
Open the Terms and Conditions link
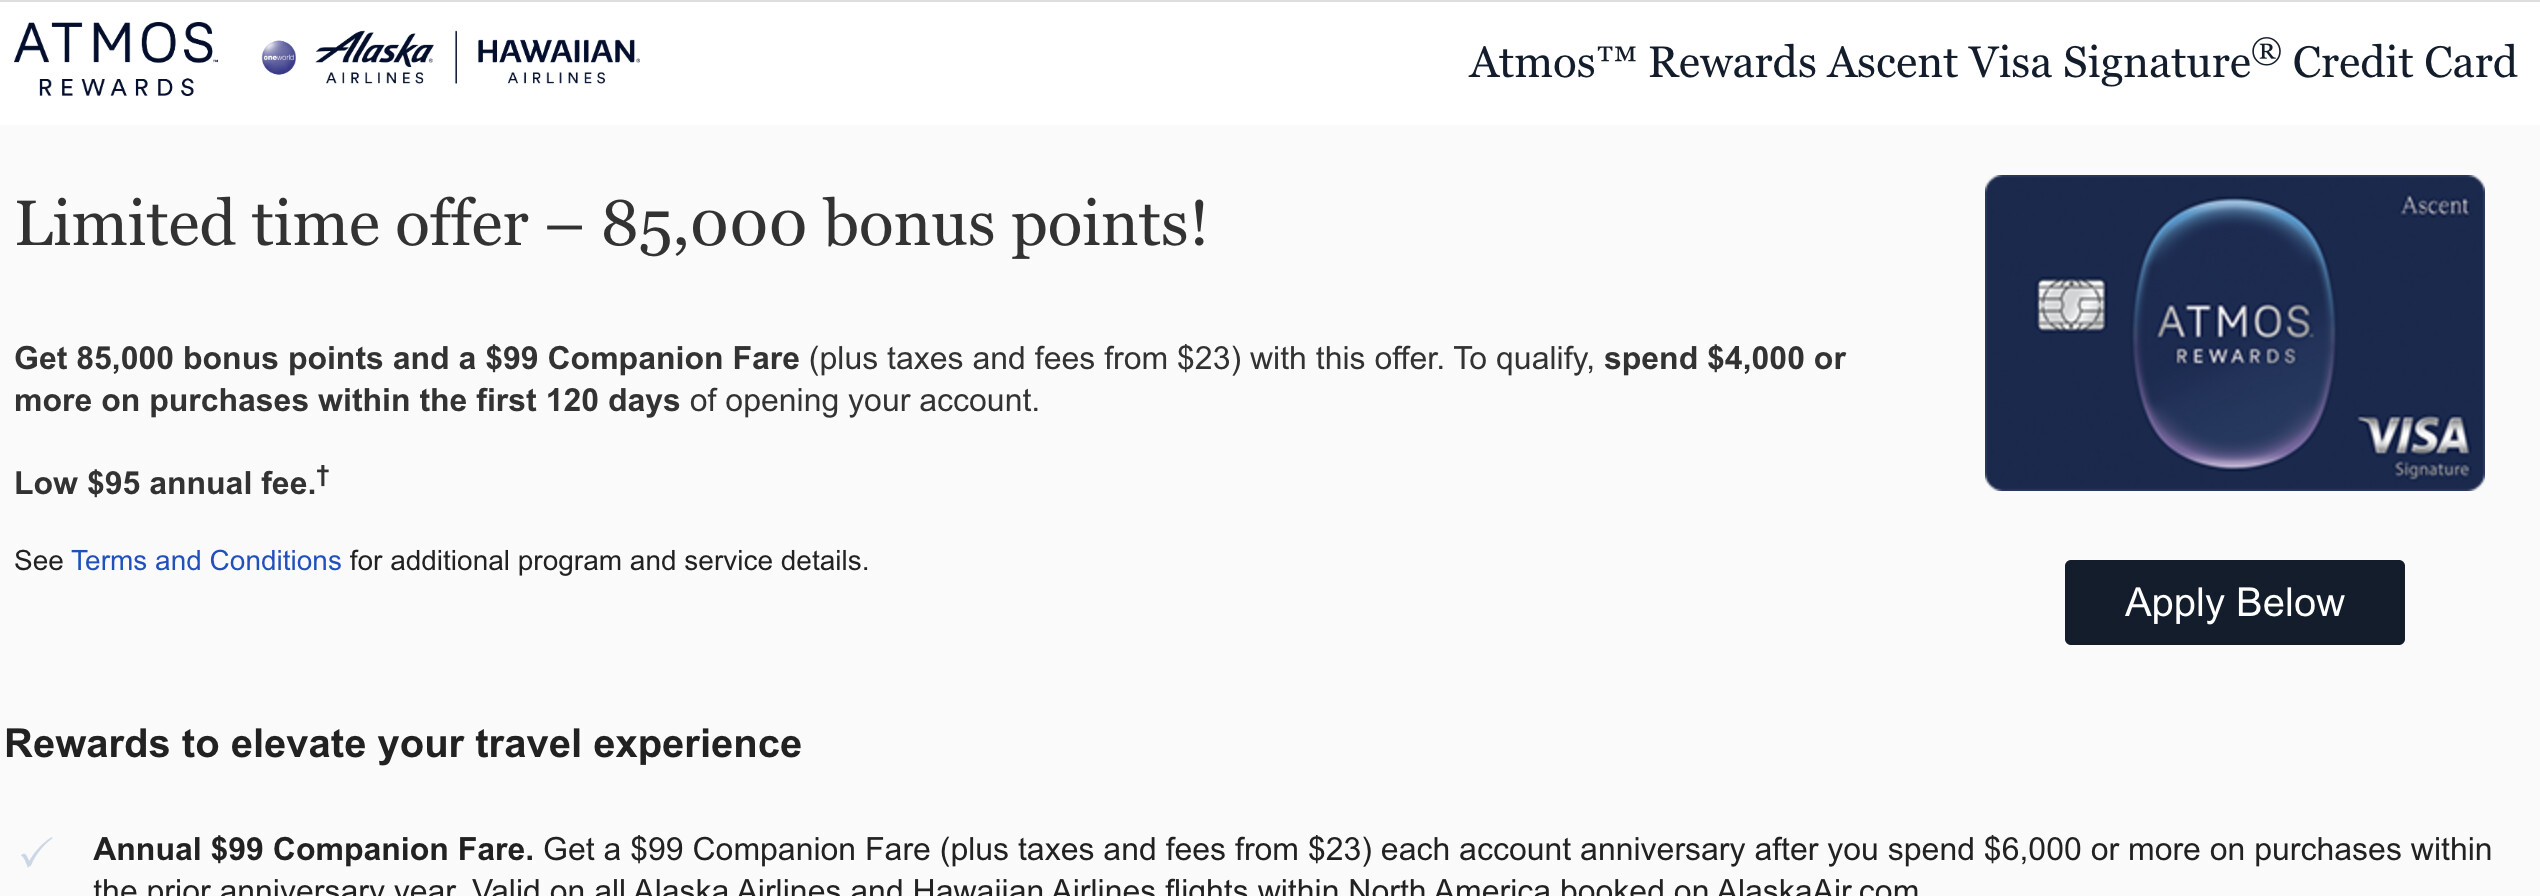(x=206, y=561)
